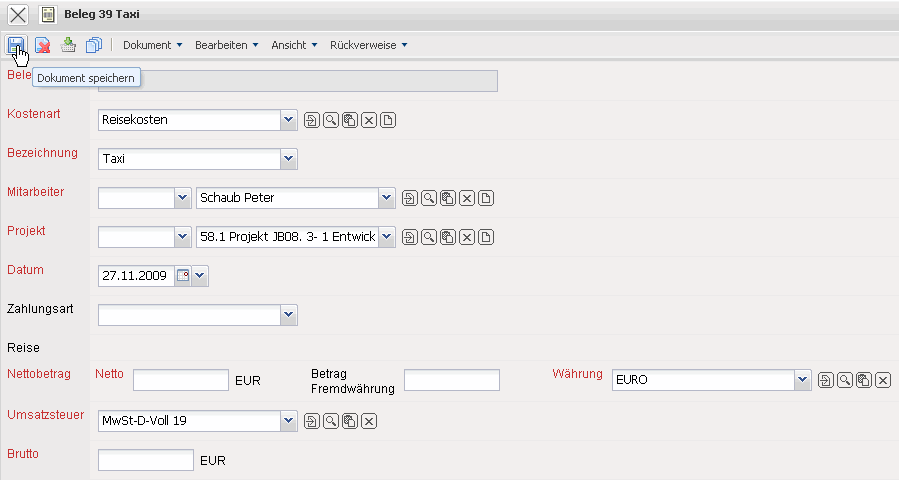Click the delete document red X icon
Screen dimensions: 899x480
tap(42, 45)
